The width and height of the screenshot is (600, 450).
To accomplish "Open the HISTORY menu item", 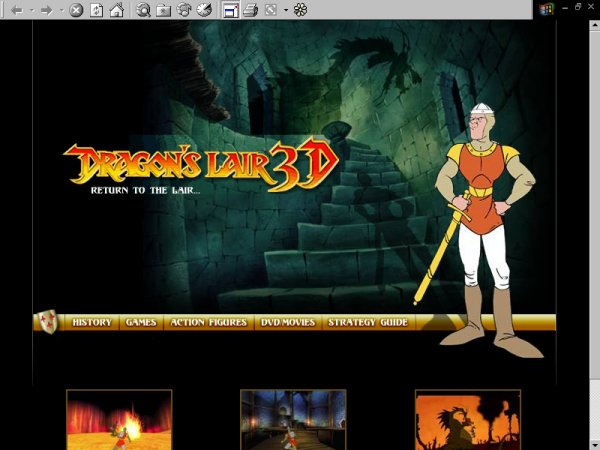I will click(92, 322).
